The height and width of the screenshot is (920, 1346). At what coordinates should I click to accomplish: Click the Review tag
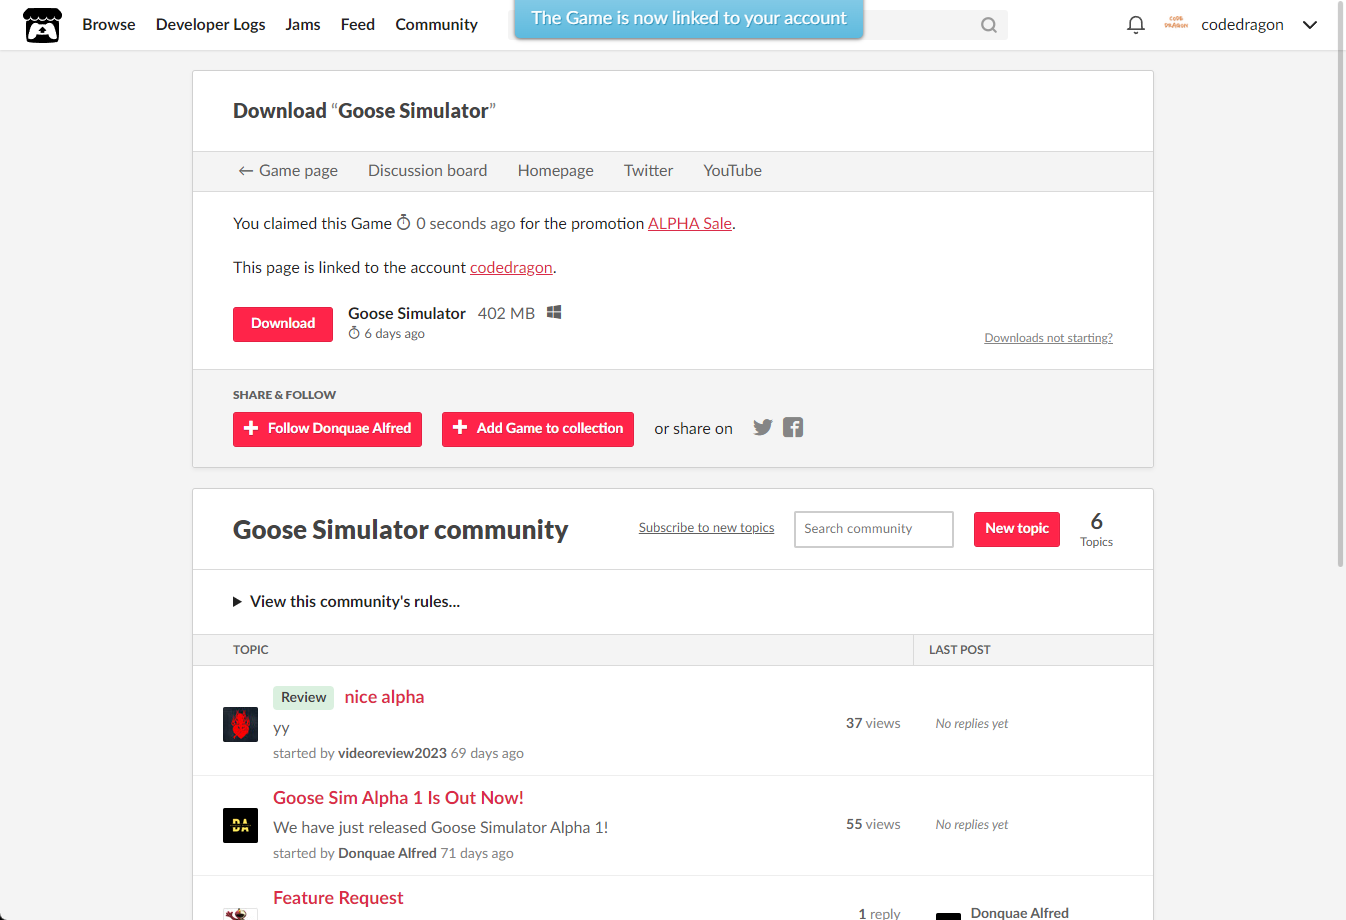pos(304,697)
